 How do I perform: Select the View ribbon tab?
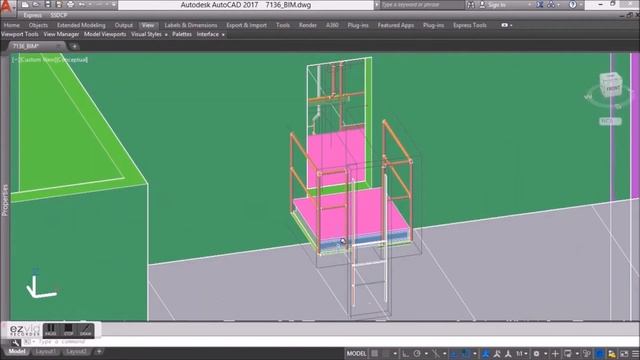click(148, 25)
